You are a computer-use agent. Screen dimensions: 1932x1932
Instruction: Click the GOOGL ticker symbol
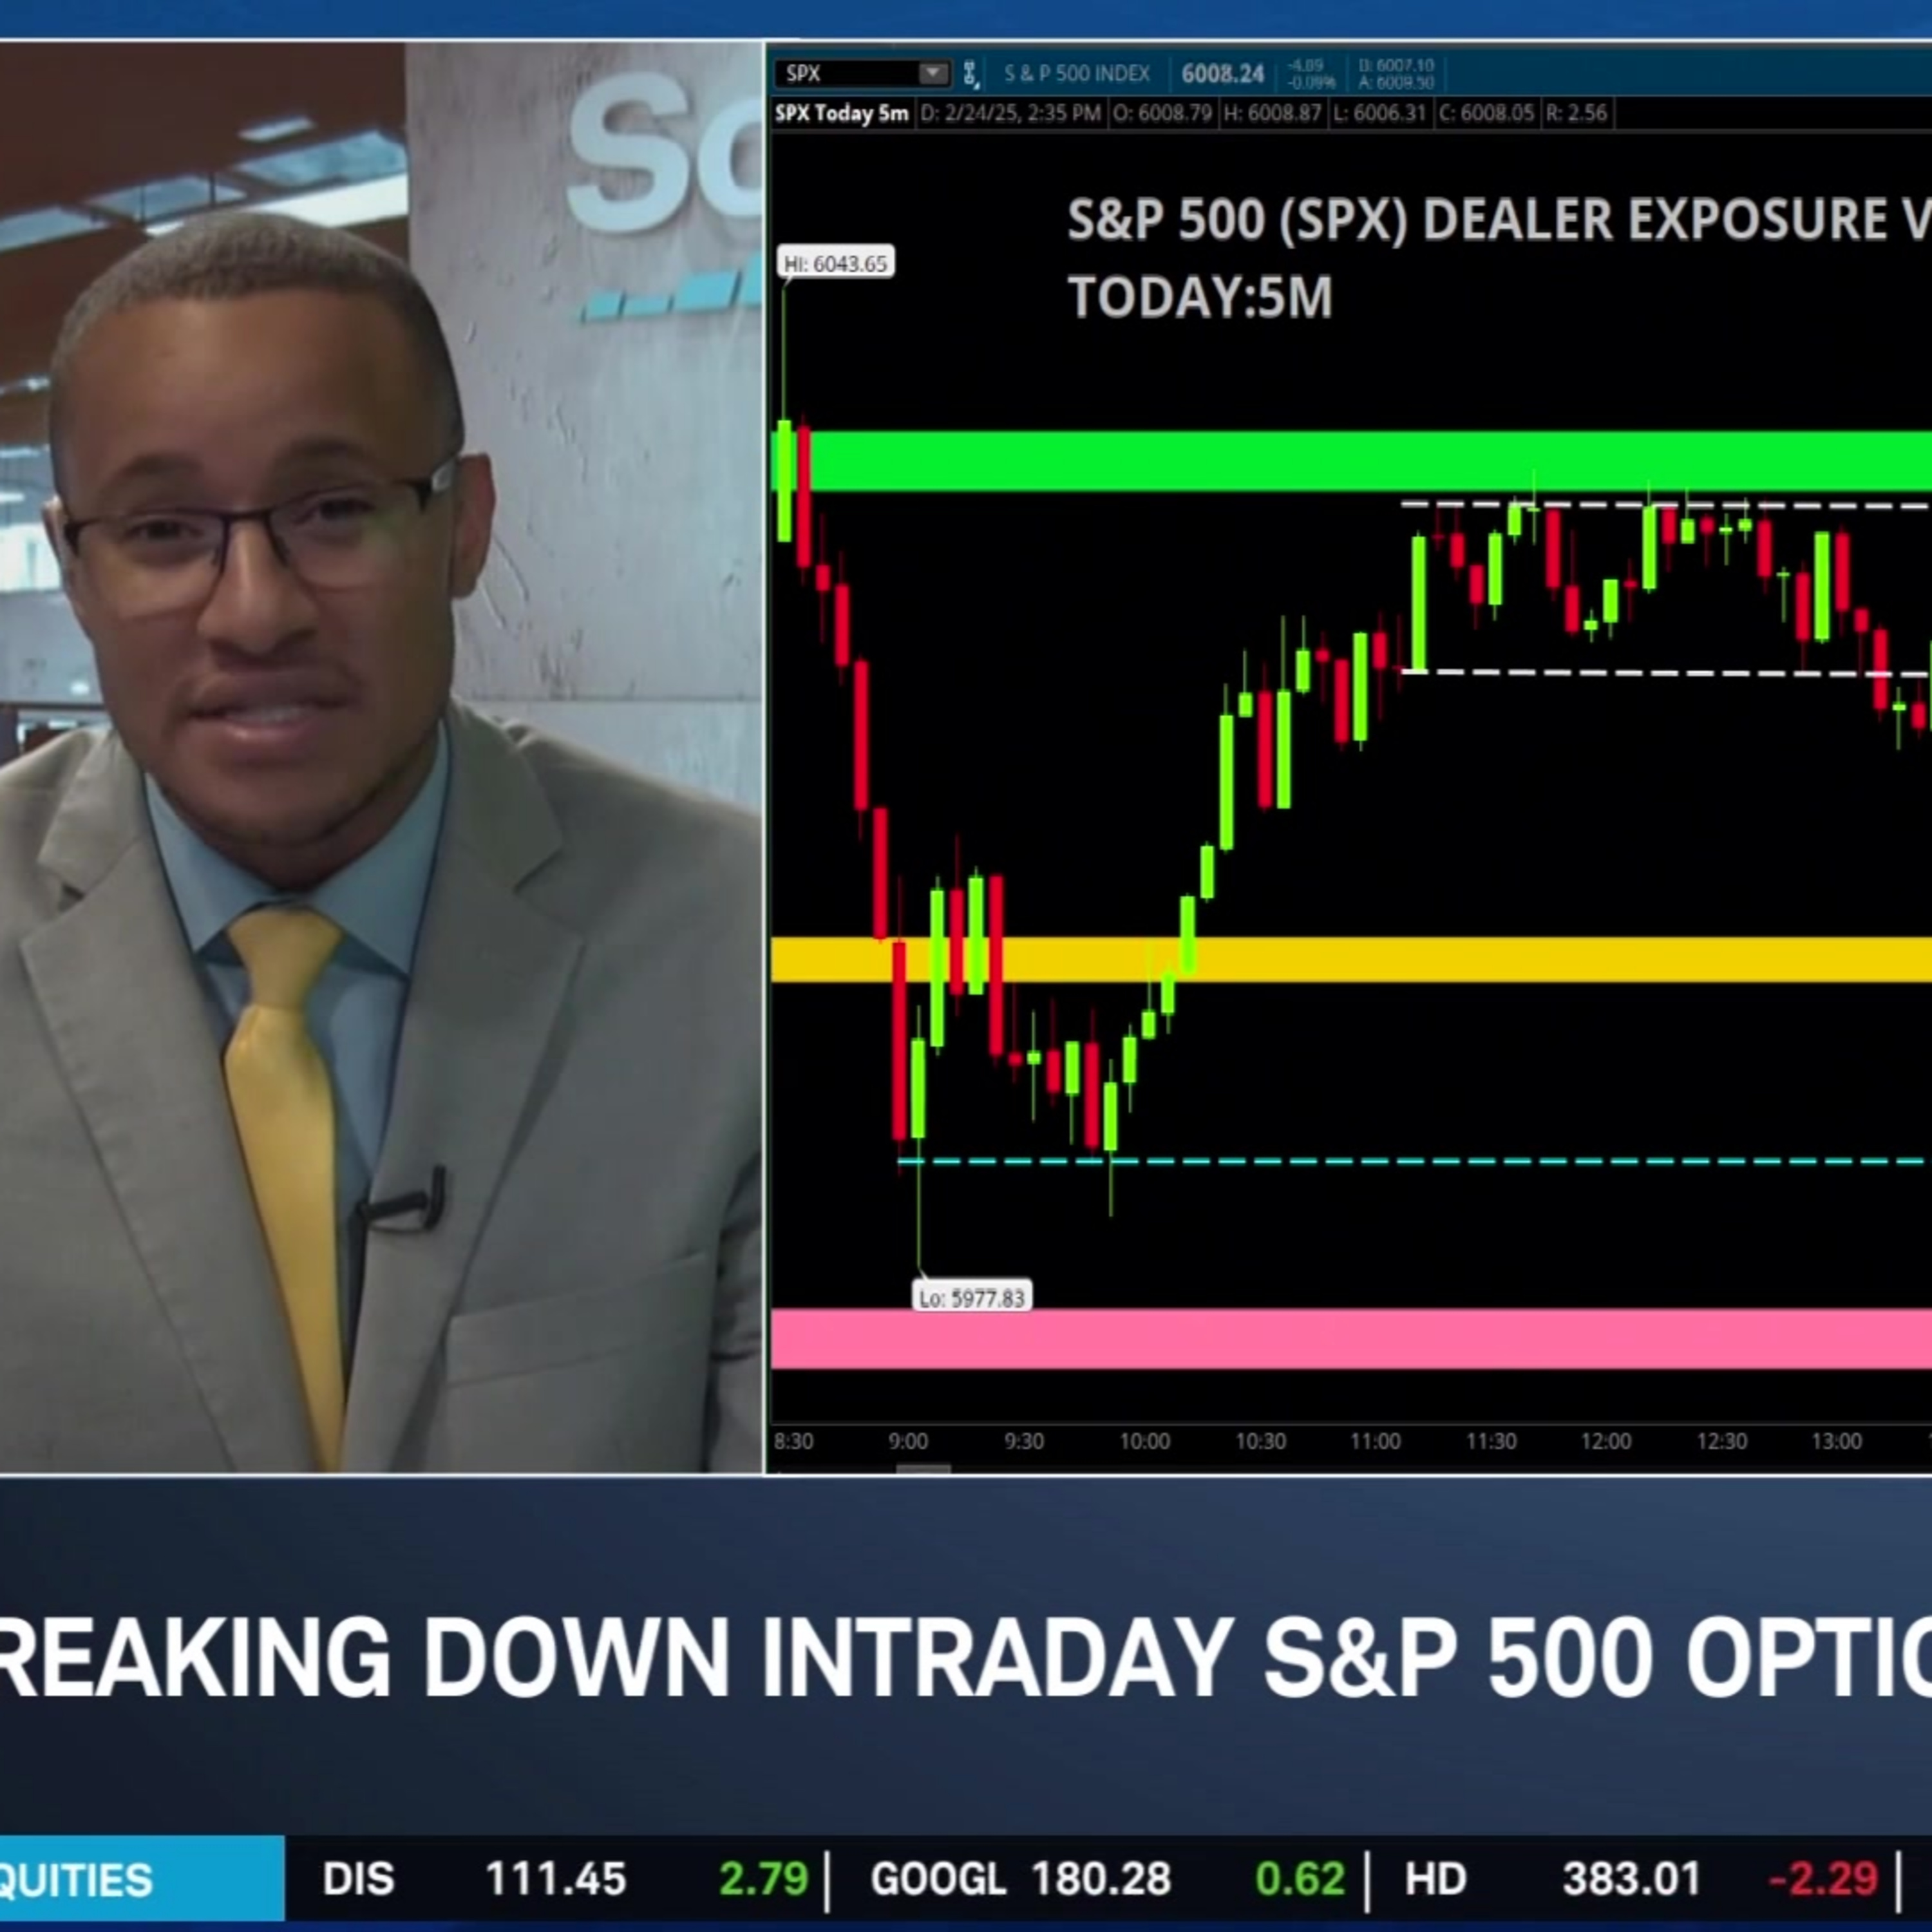(938, 1879)
